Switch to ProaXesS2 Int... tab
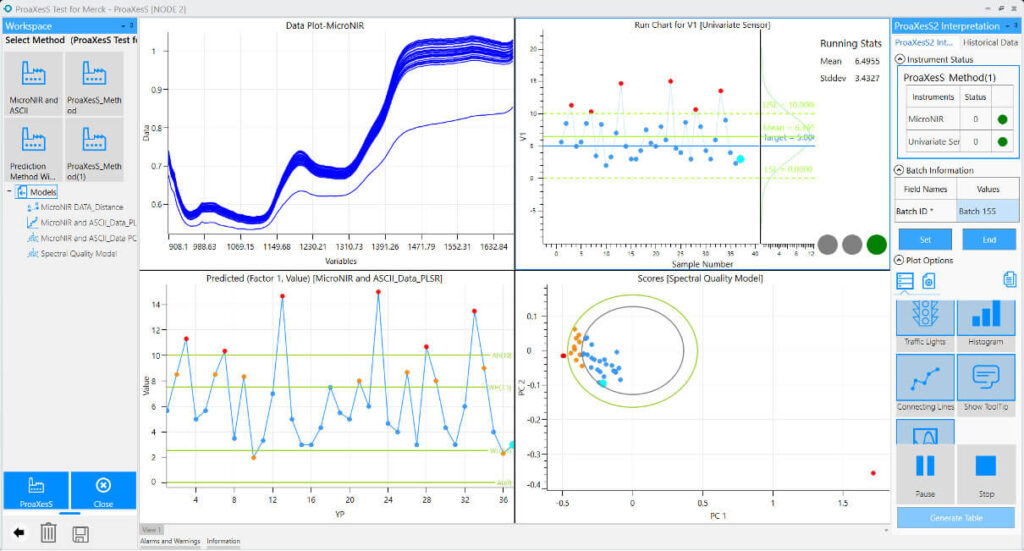The width and height of the screenshot is (1024, 551). (923, 42)
